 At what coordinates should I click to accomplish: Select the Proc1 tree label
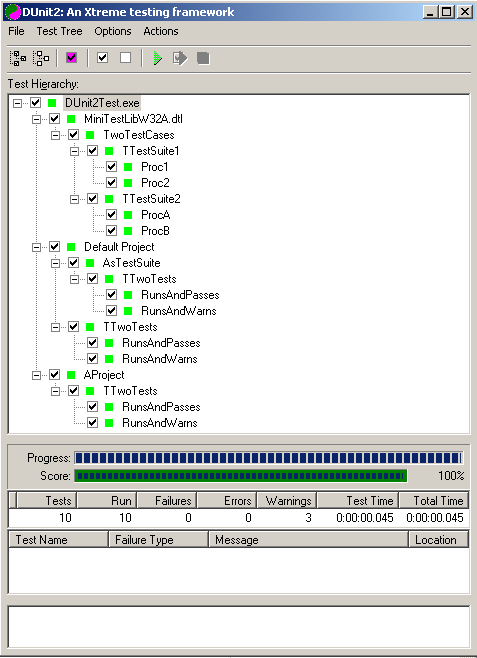154,167
